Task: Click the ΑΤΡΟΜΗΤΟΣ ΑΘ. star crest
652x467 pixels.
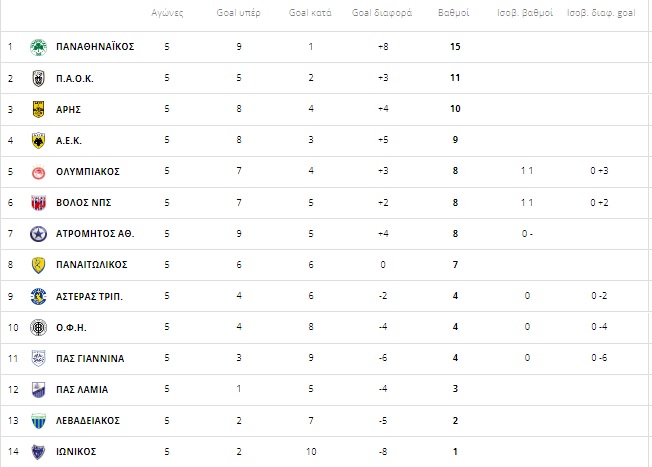Action: pos(39,234)
